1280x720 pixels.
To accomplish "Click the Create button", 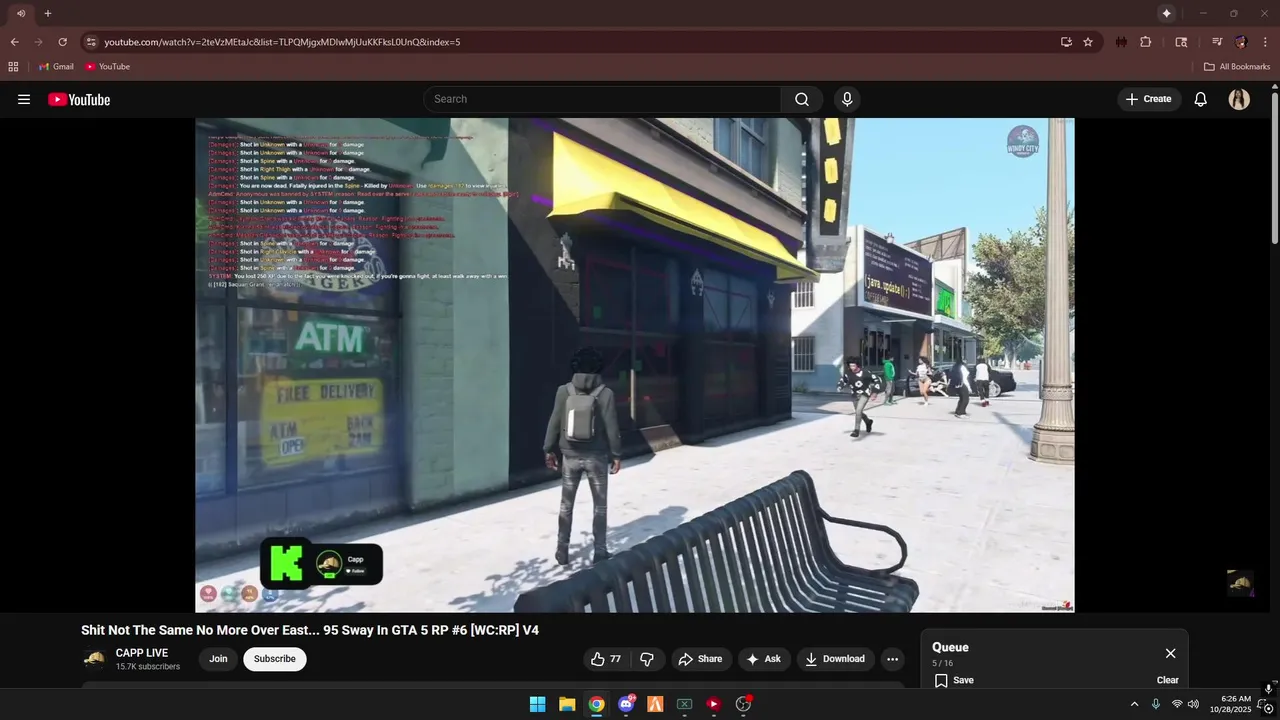I will coord(1149,99).
